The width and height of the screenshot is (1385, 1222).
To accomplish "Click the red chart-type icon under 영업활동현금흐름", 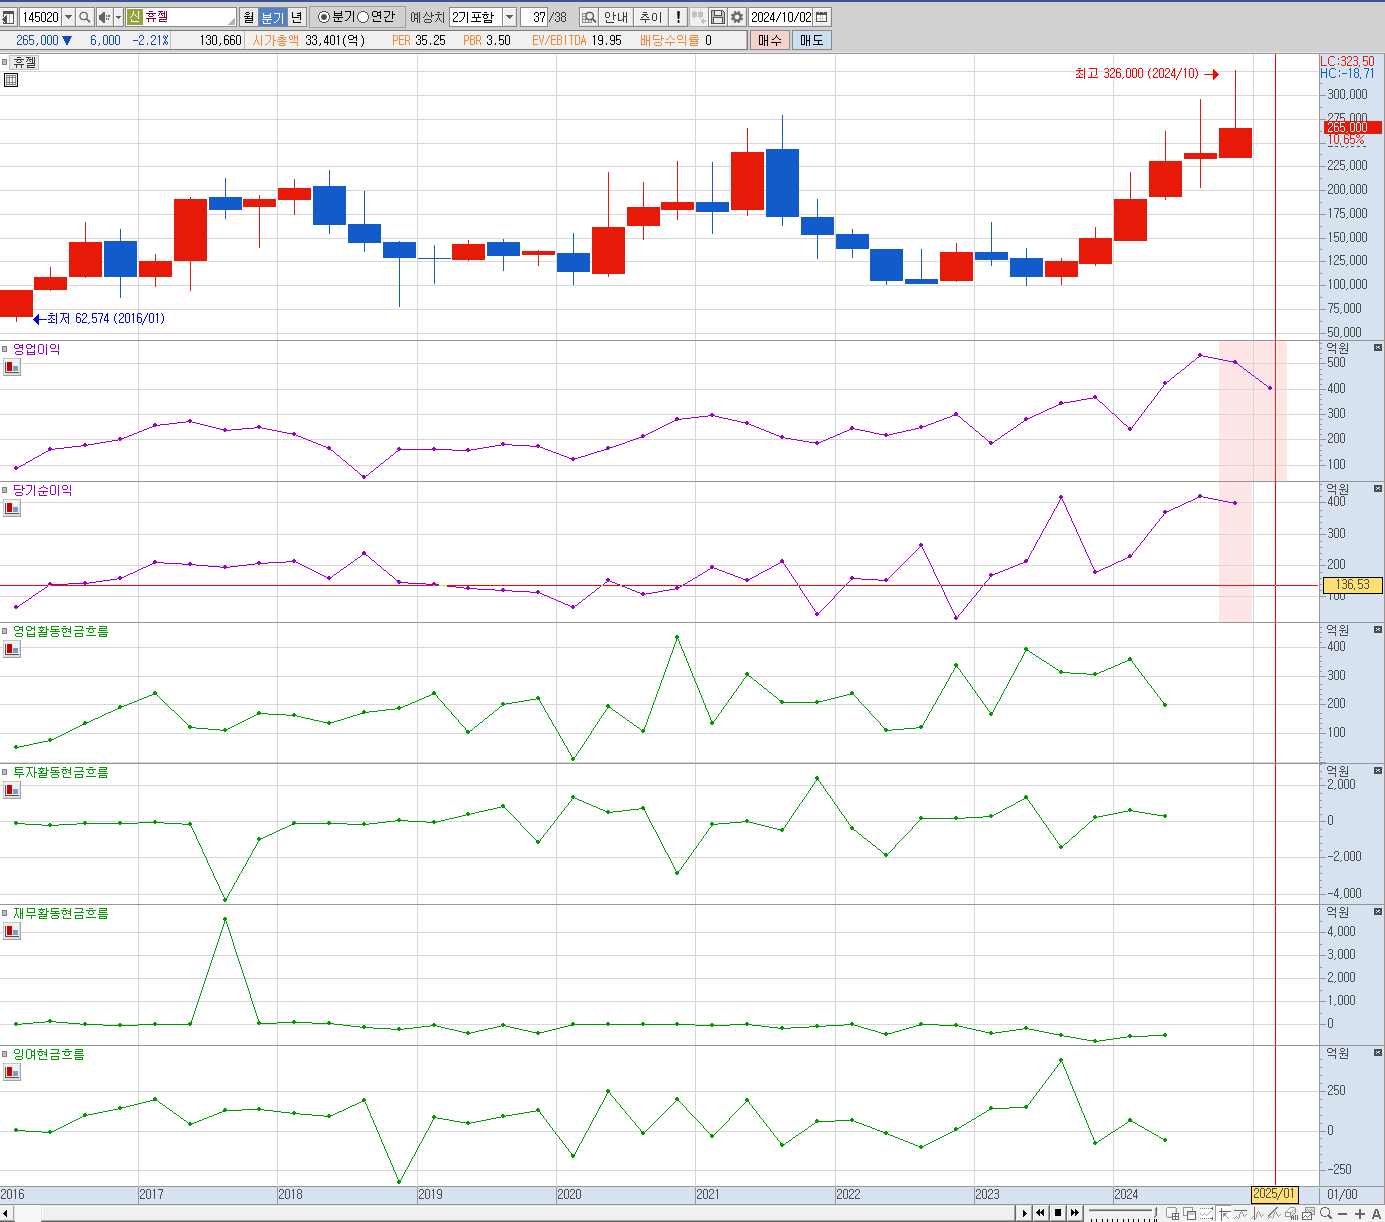I will click(12, 649).
